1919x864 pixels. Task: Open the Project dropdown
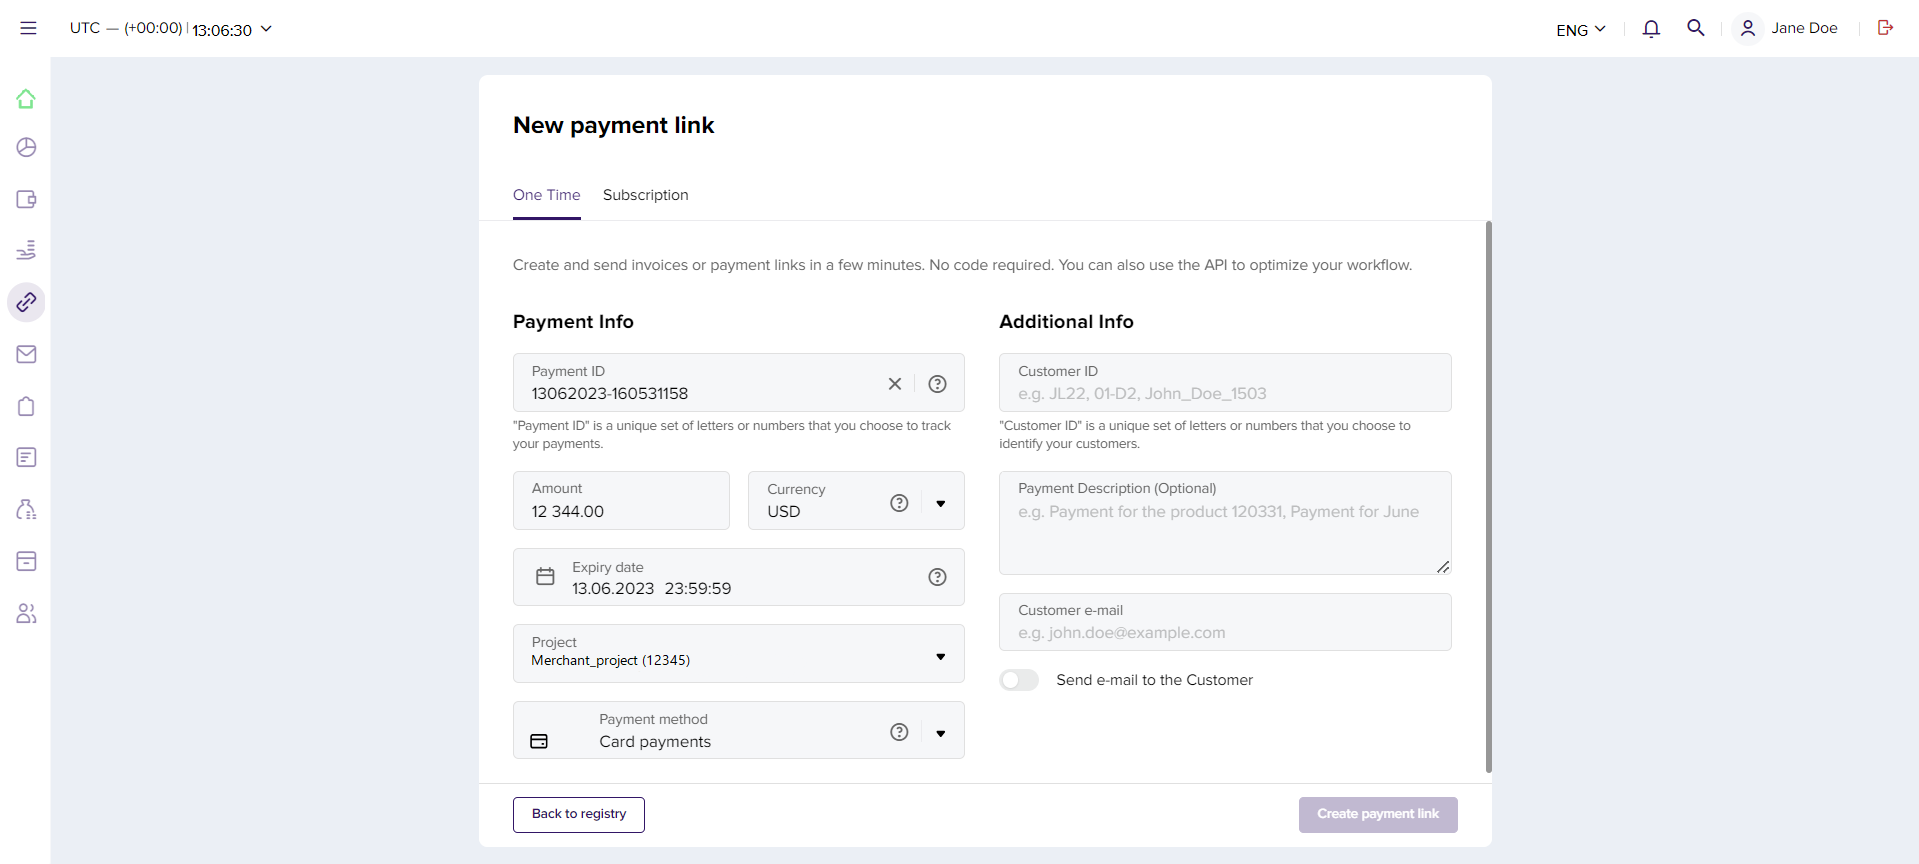(940, 656)
